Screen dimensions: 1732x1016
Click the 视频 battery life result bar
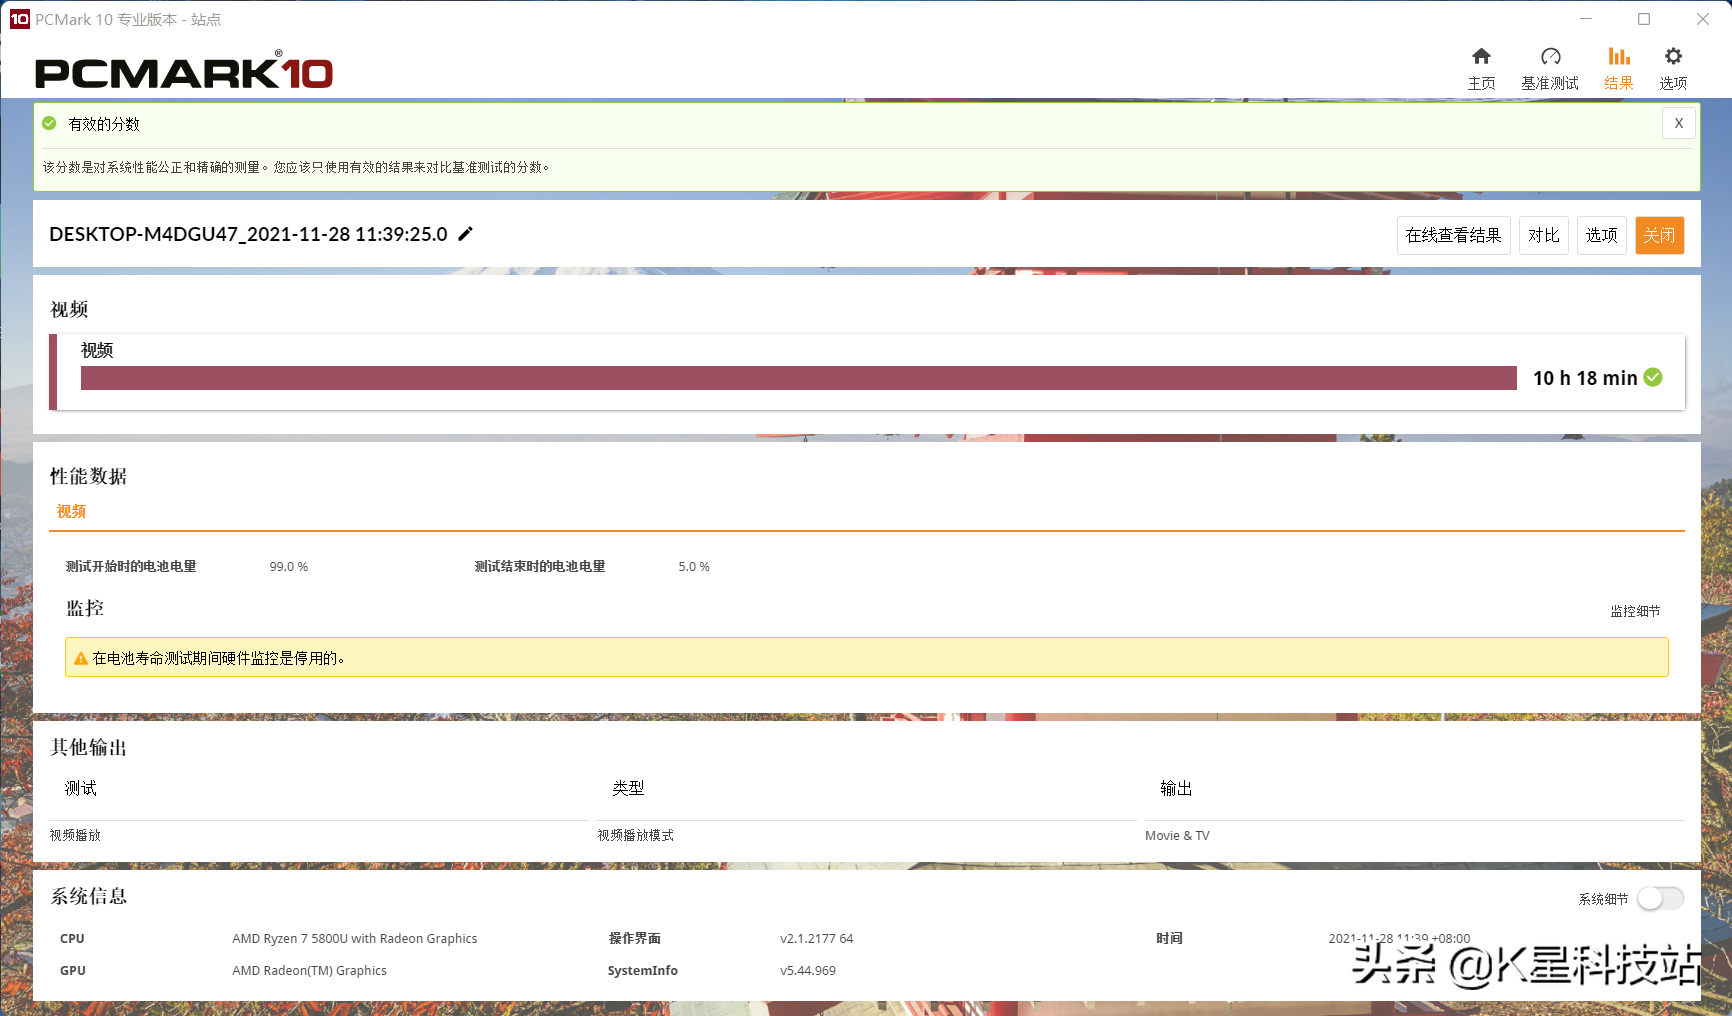[798, 377]
